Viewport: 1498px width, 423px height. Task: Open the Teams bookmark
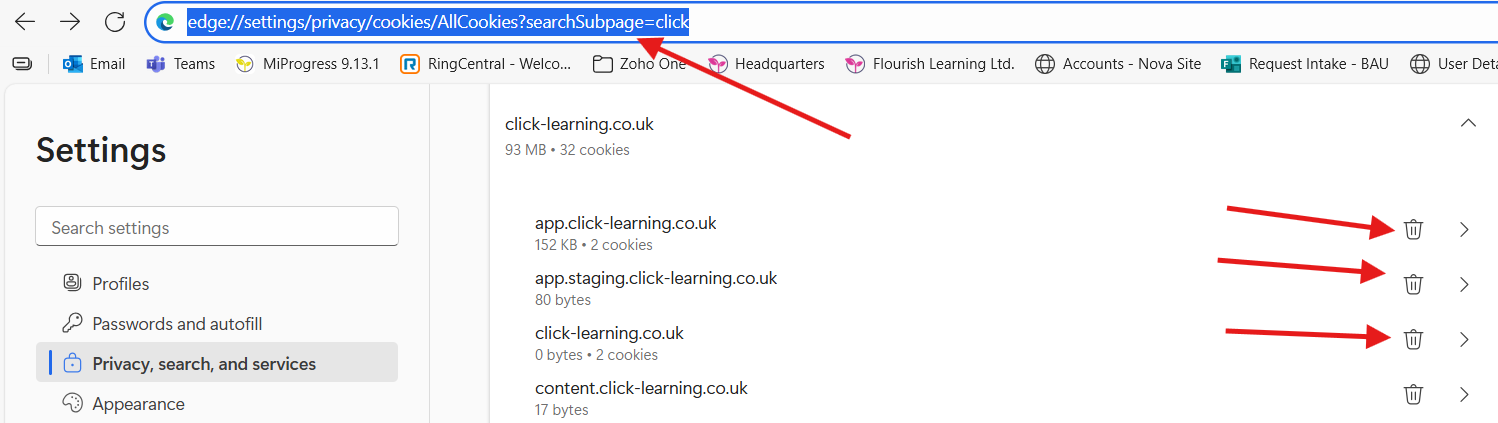[181, 64]
